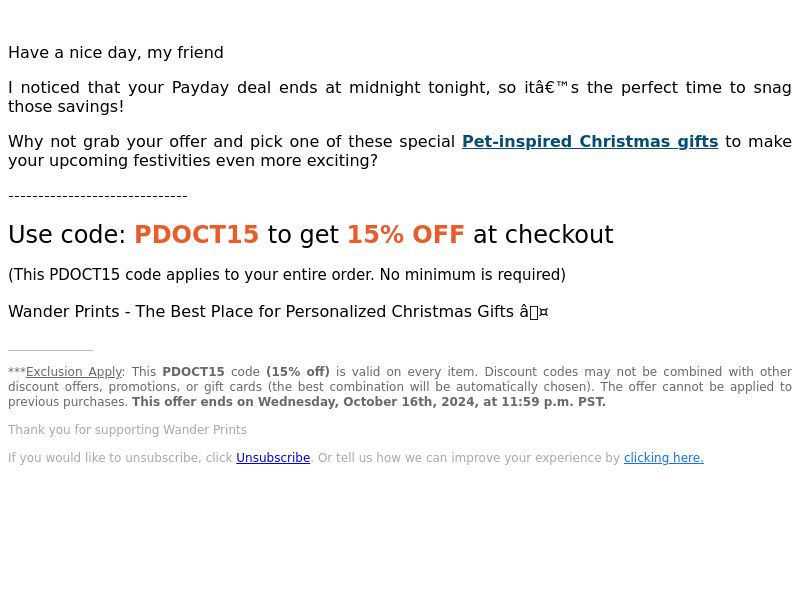Click the 'If you would like to unsubscribe' text

120,458
